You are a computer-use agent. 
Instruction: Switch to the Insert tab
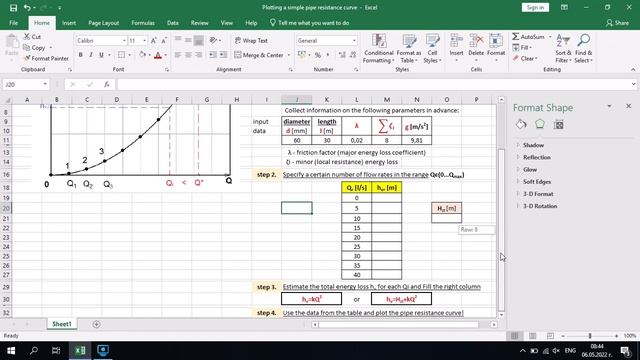point(69,23)
